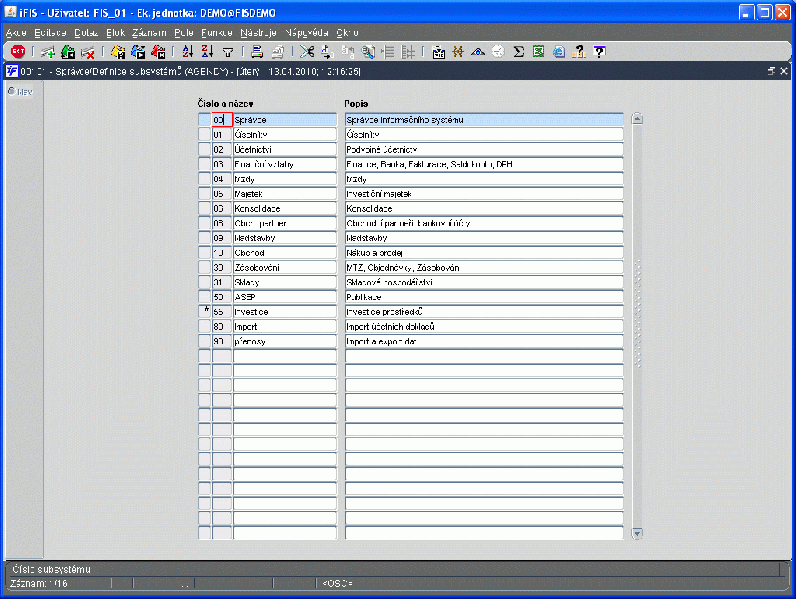Open the magnifier search icon

click(x=368, y=51)
